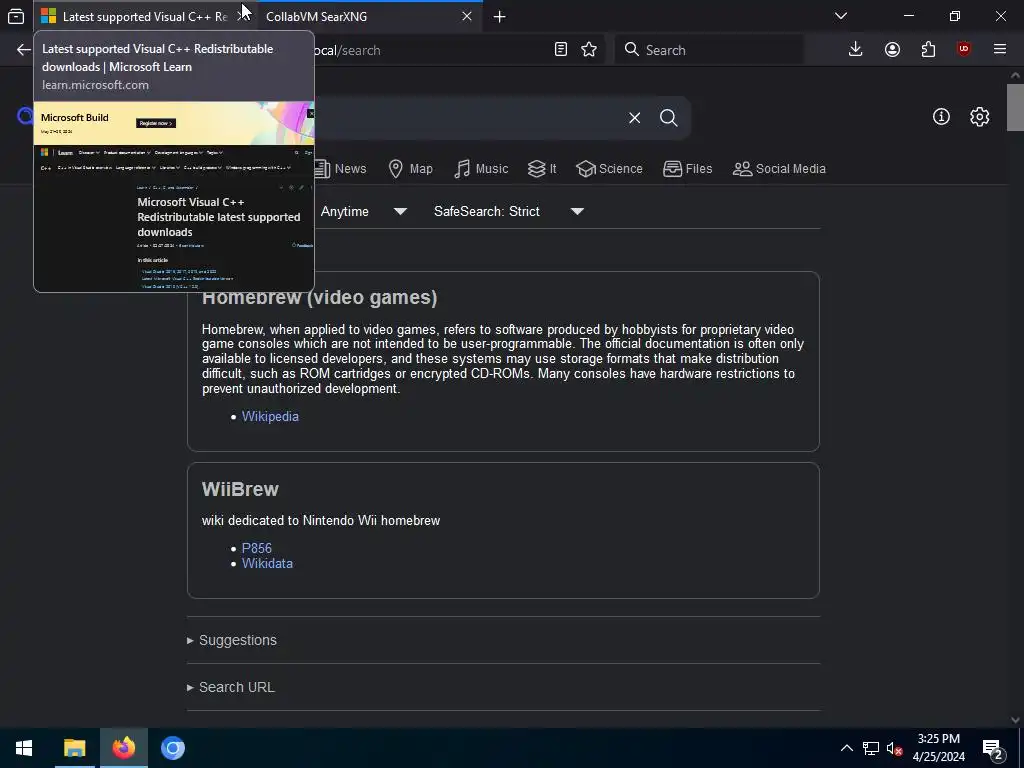Image resolution: width=1024 pixels, height=768 pixels.
Task: Switch to the Latest supported Visual C++ tab
Action: point(144,16)
